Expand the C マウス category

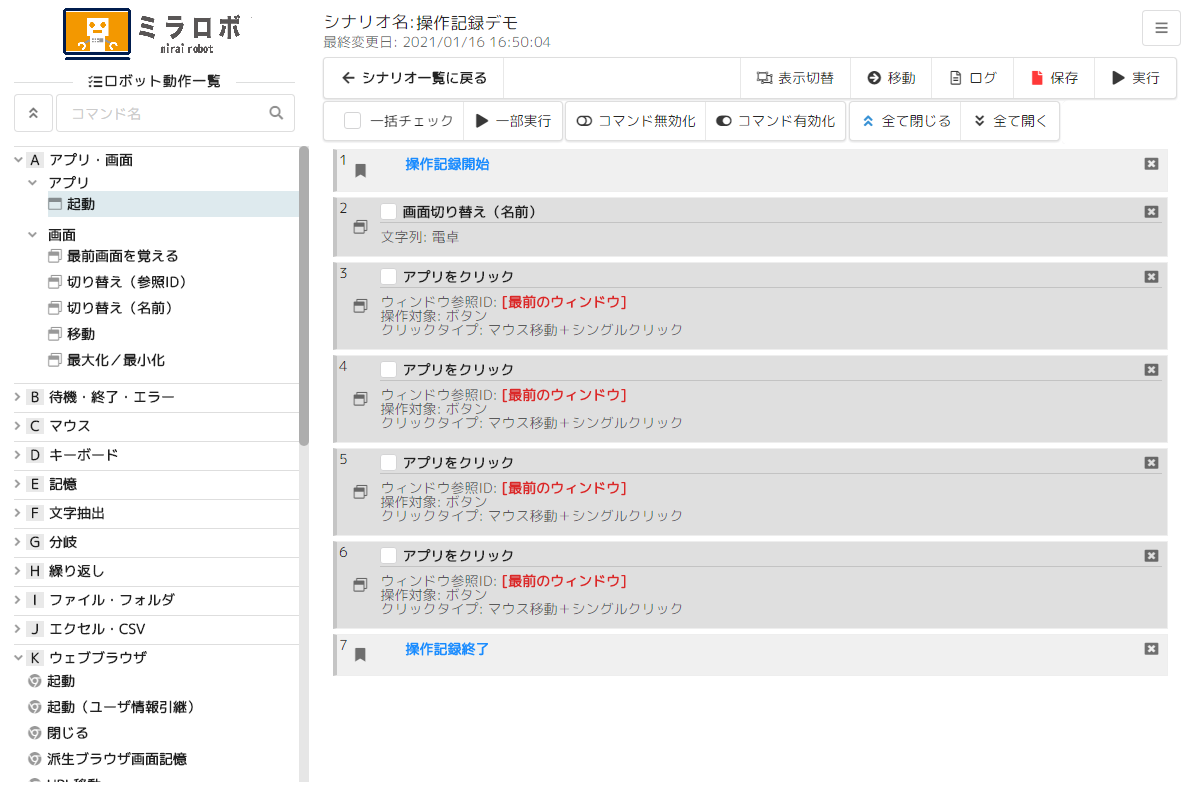pyautogui.click(x=18, y=426)
